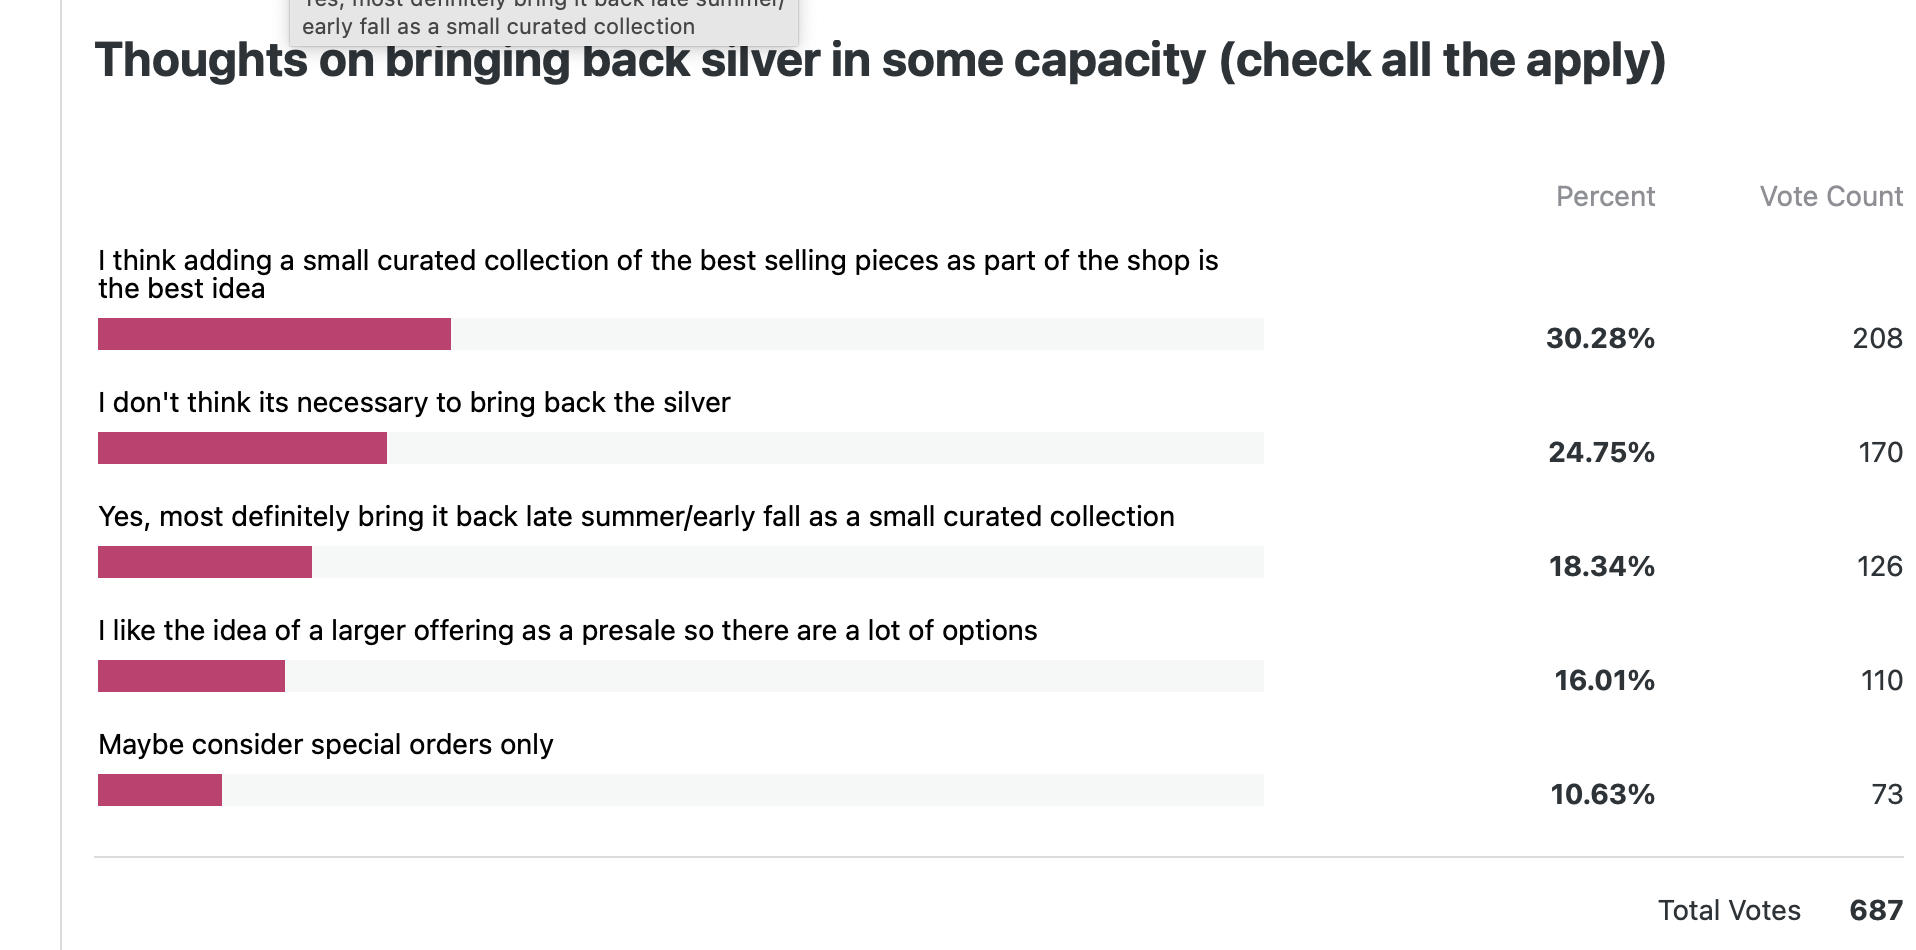
Task: Click the poll title about bringing back silver
Action: click(880, 62)
